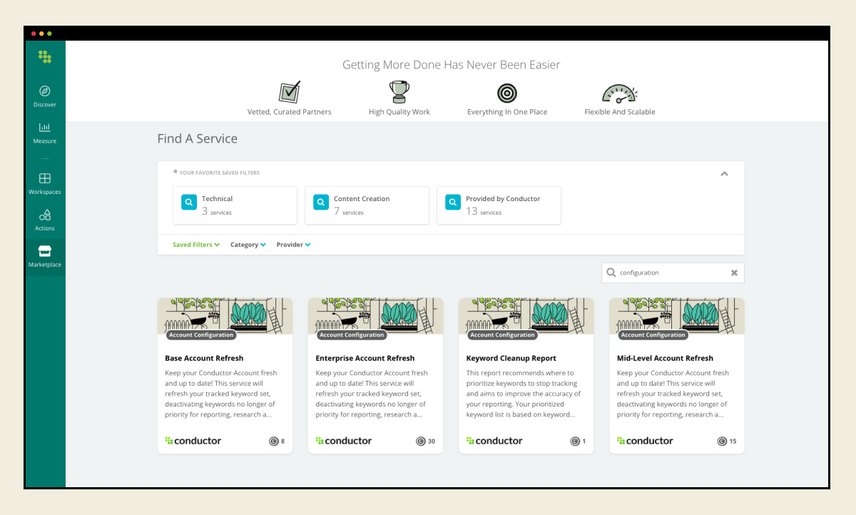Click the credit icon on Base Account Refresh
Viewport: 856px width, 515px height.
pyautogui.click(x=274, y=441)
